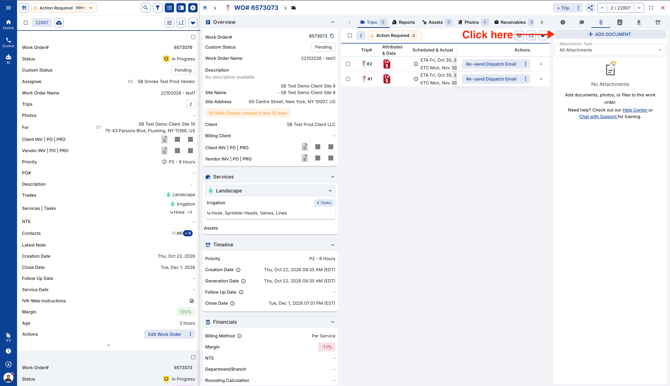670x386 pixels.
Task: Click Edit Work Order button
Action: pos(165,334)
